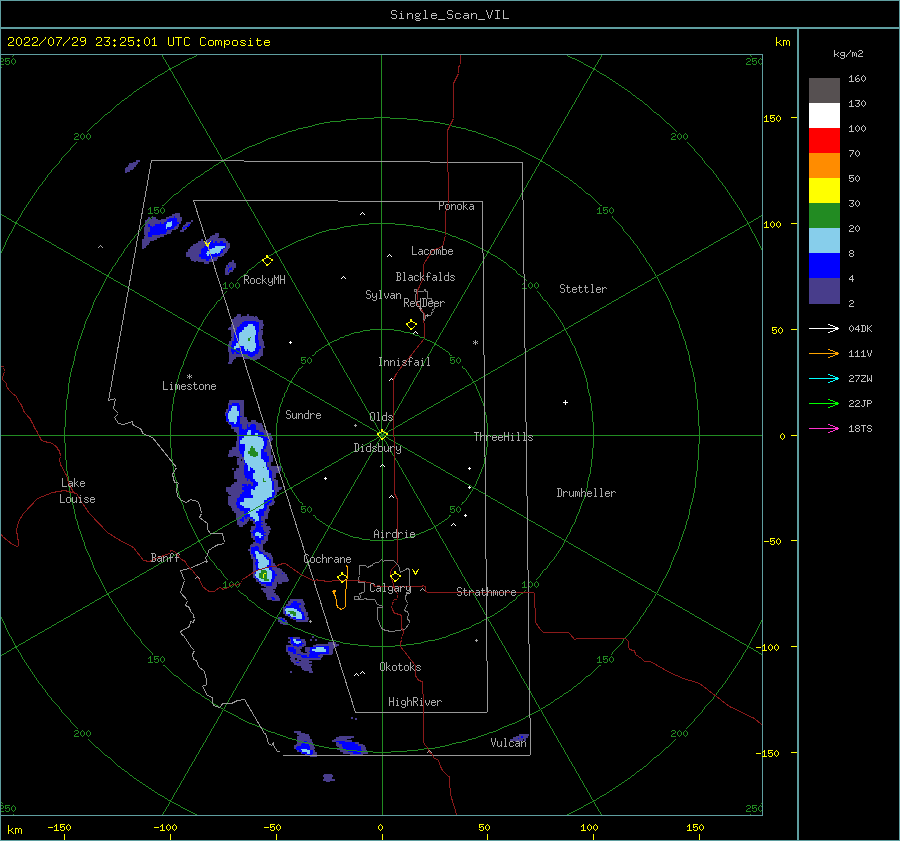The width and height of the screenshot is (900, 841).
Task: Select the light blue 20 color swatch
Action: [x=824, y=241]
